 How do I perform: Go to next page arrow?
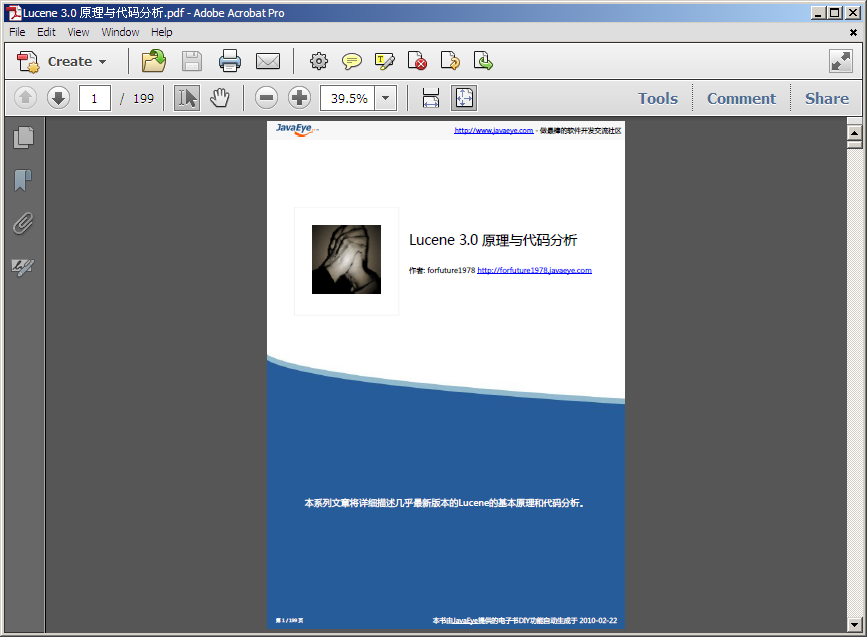[58, 98]
